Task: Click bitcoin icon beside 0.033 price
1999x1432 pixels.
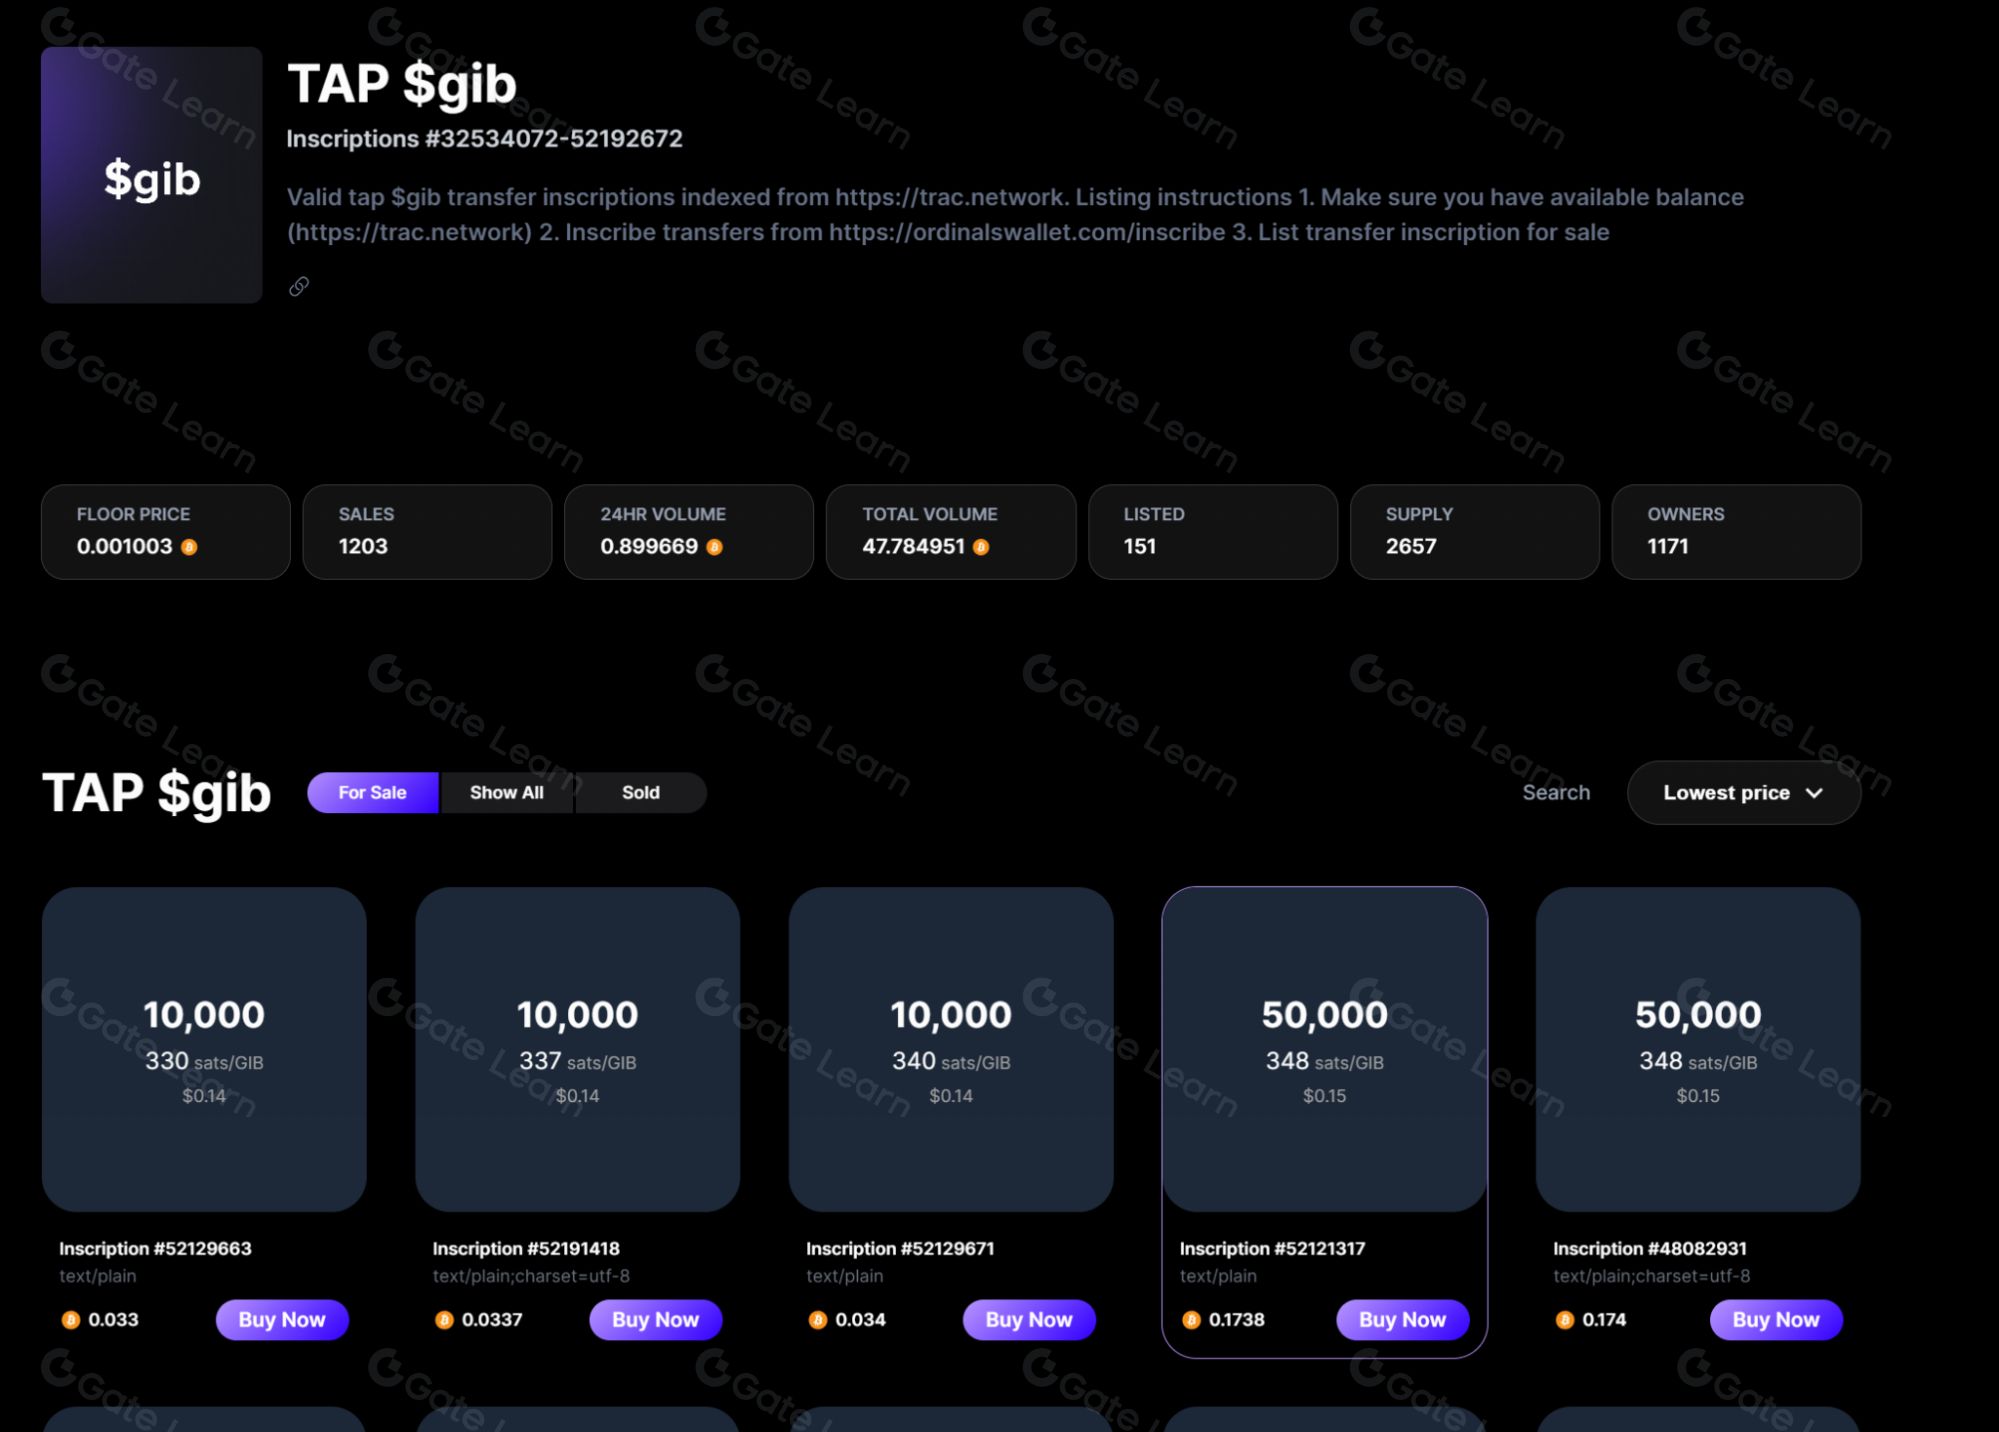Action: click(71, 1320)
